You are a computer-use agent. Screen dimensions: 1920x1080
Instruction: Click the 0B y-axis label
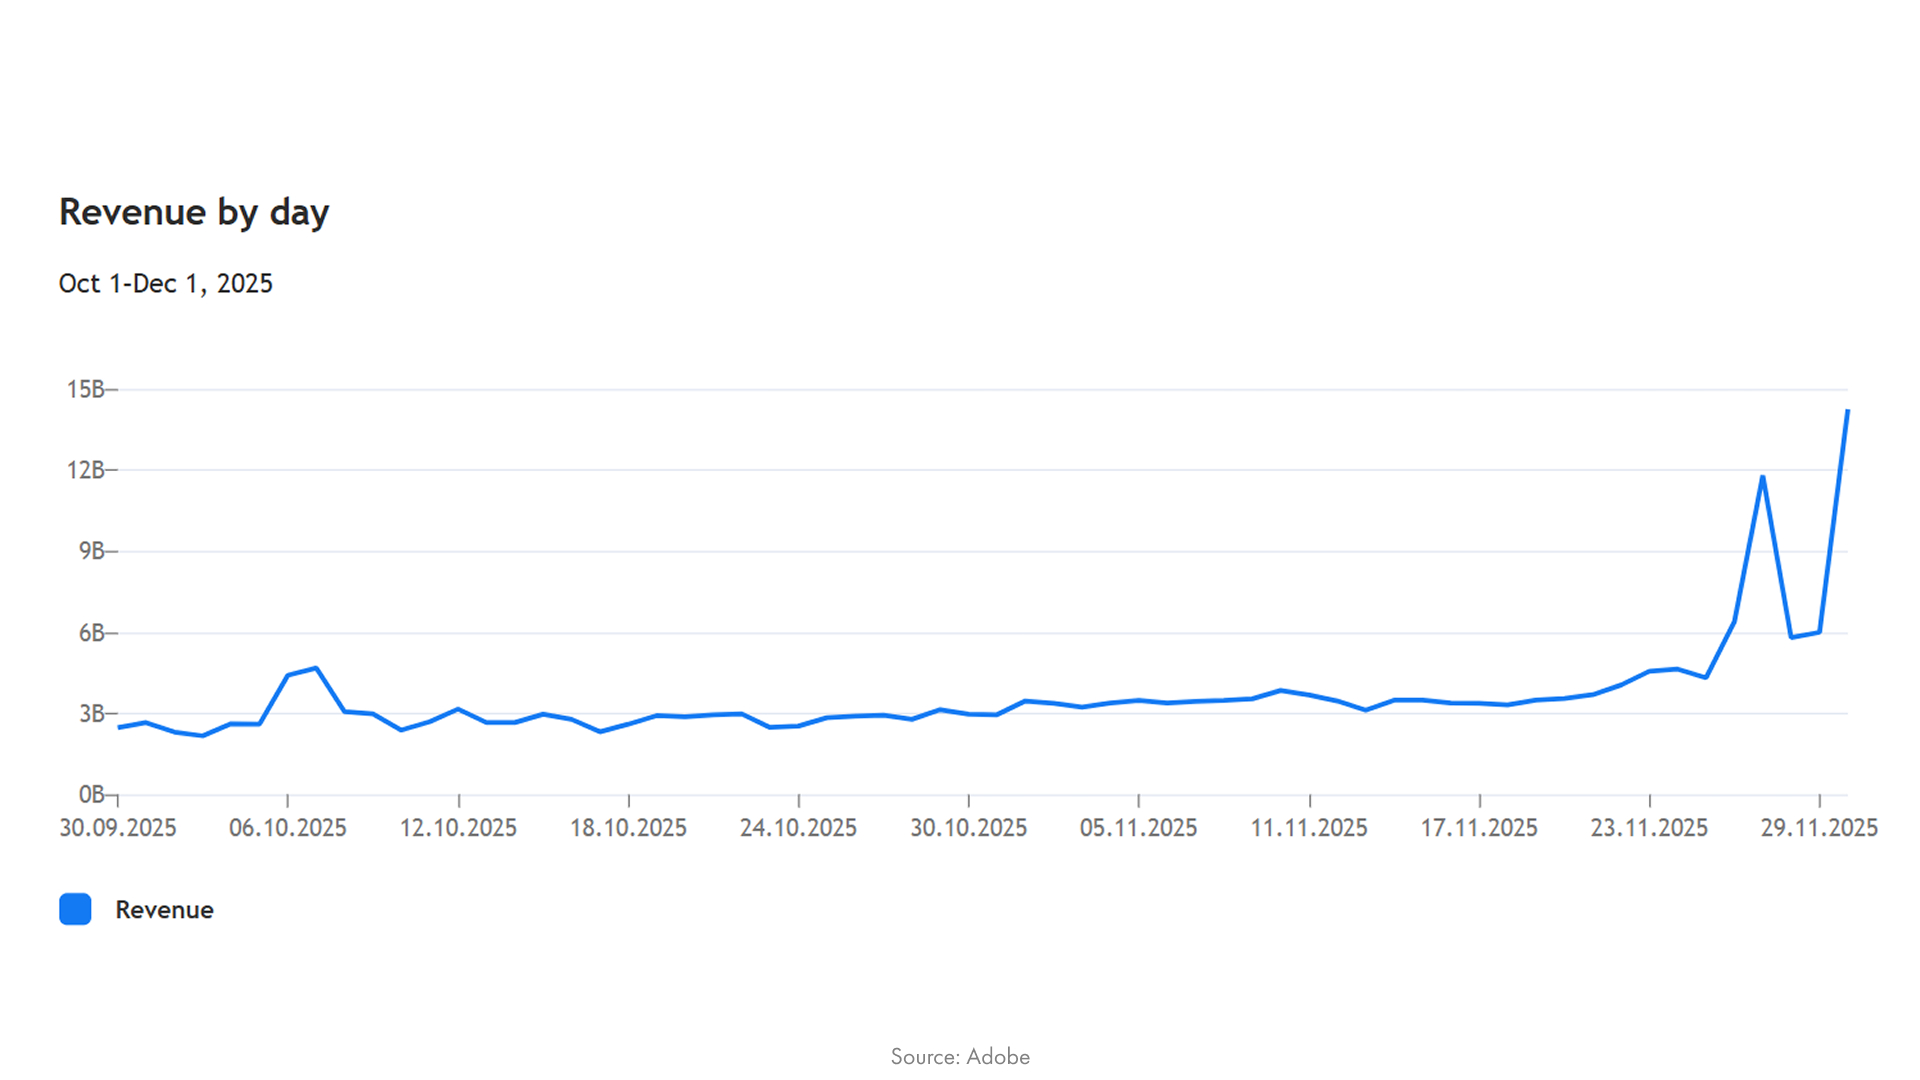tap(92, 794)
